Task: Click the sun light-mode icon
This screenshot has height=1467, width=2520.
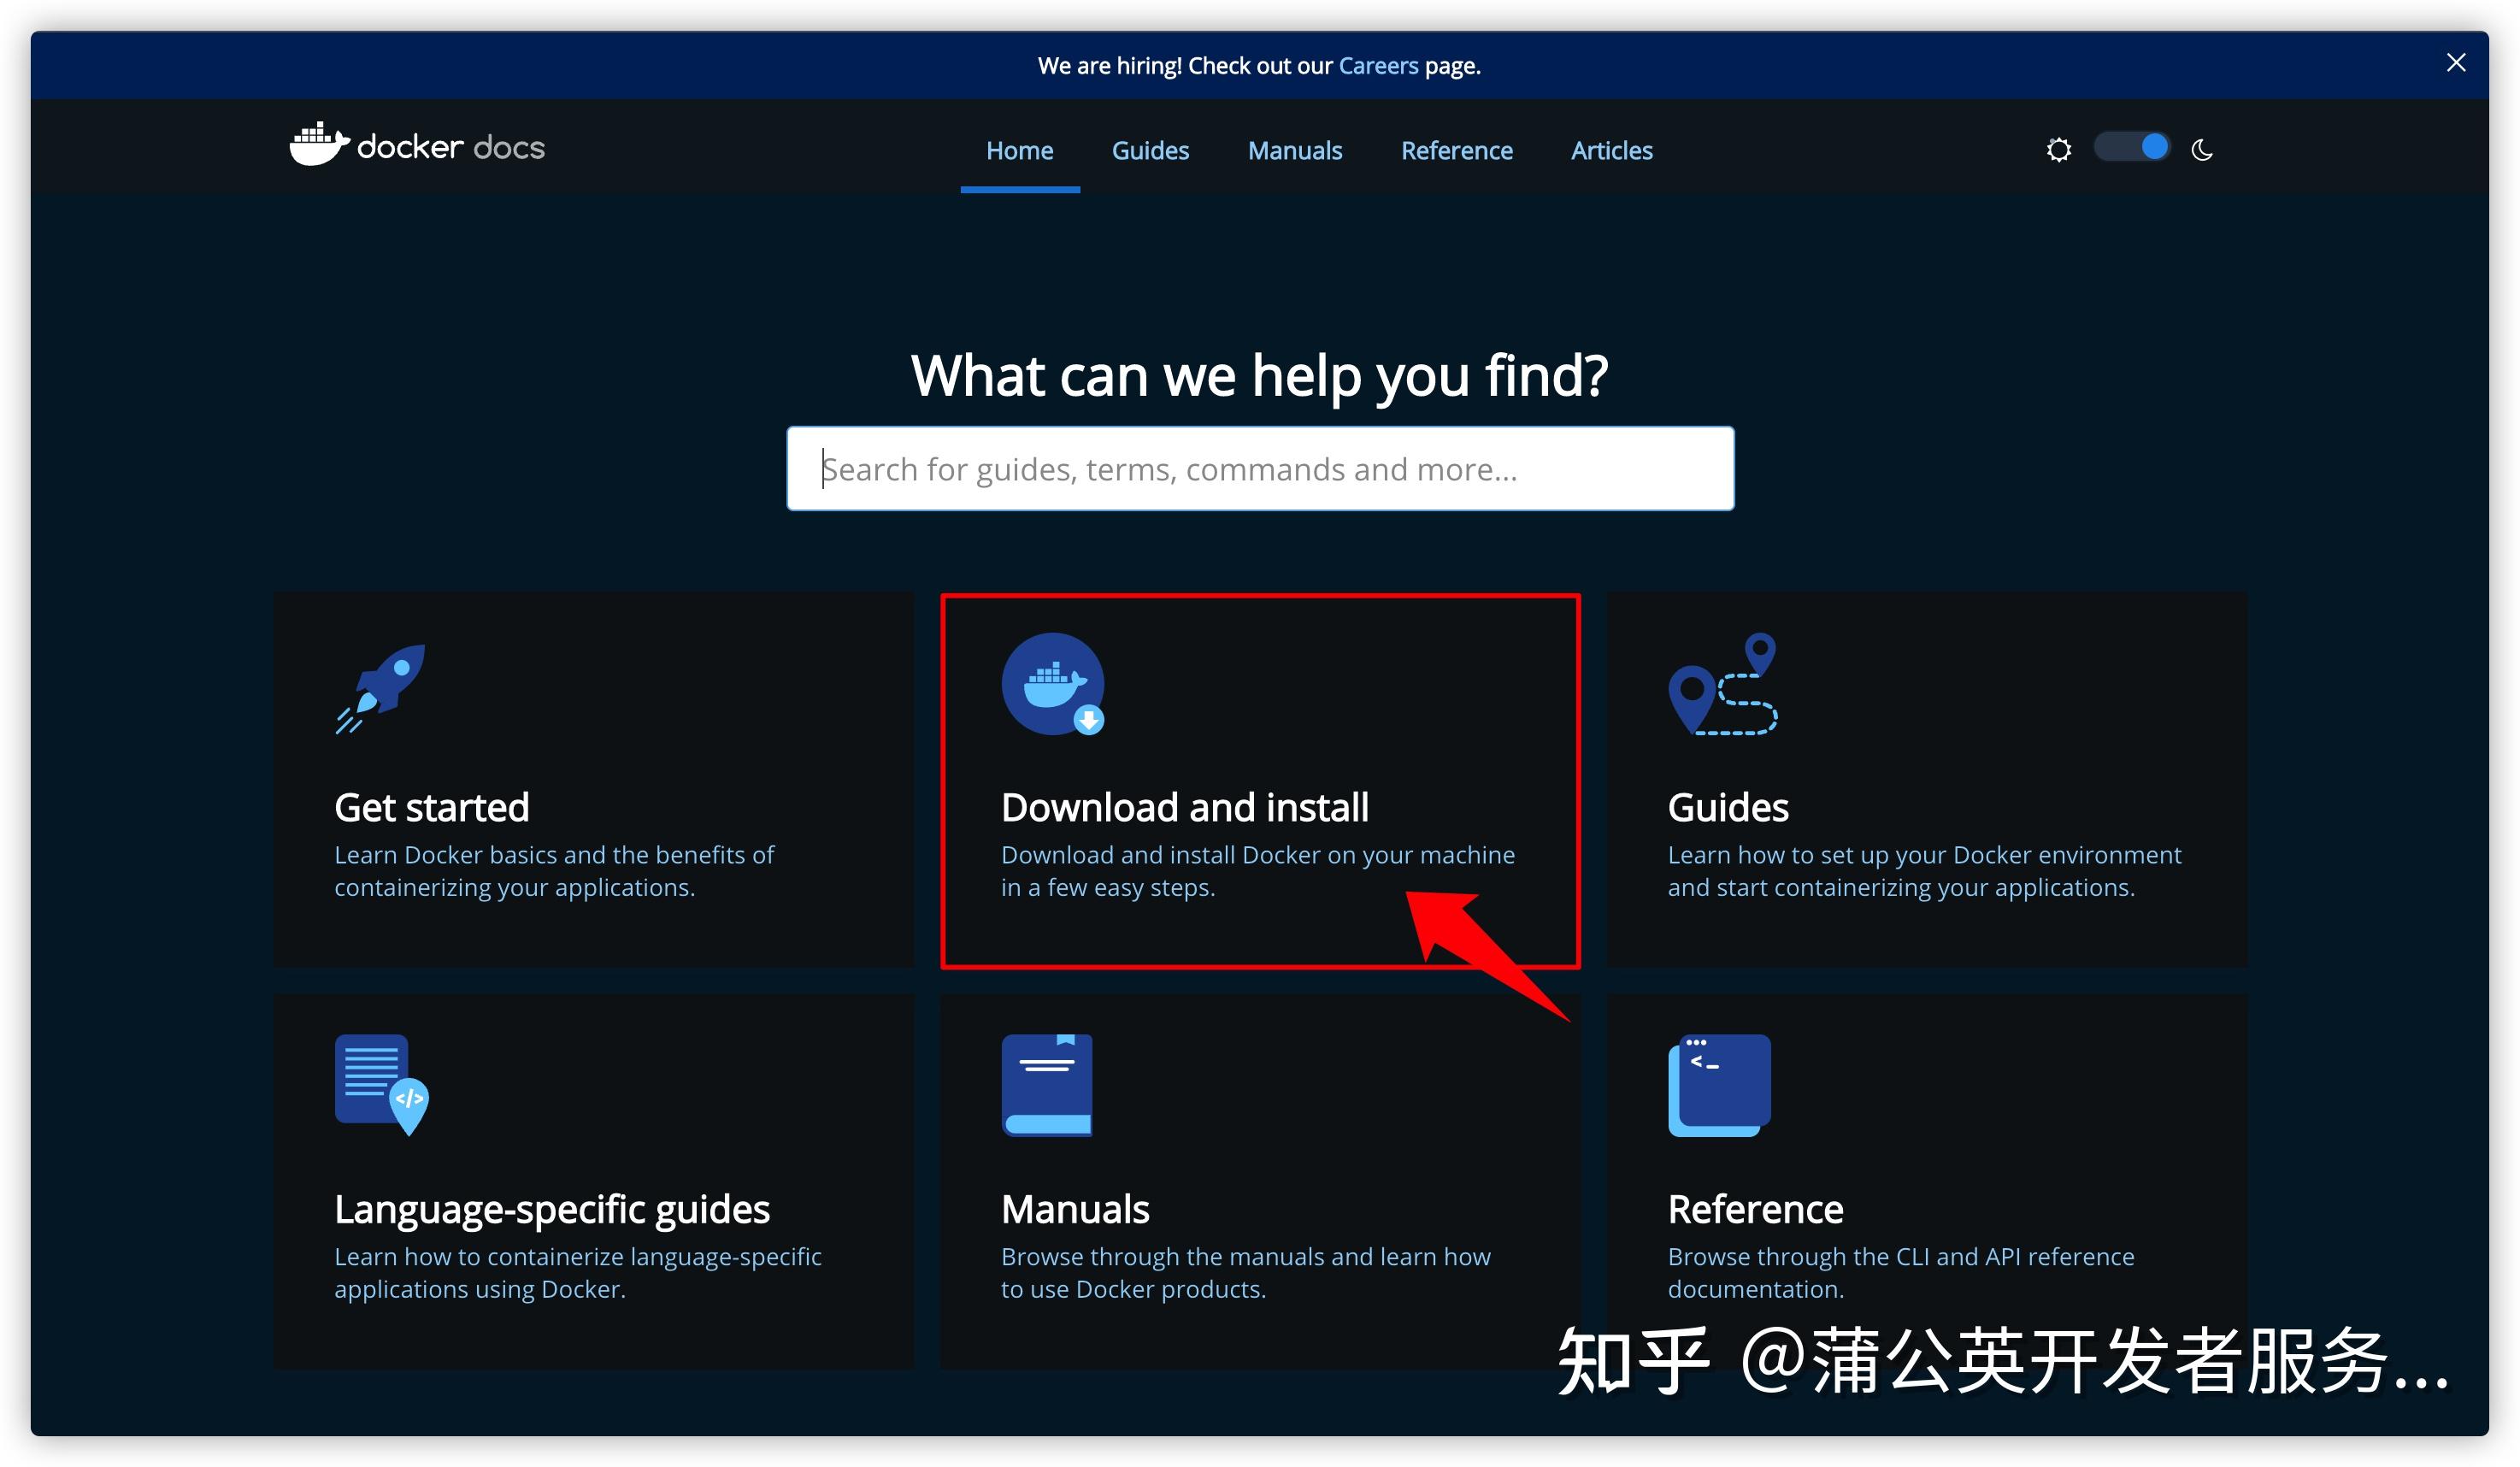Action: pyautogui.click(x=2058, y=150)
